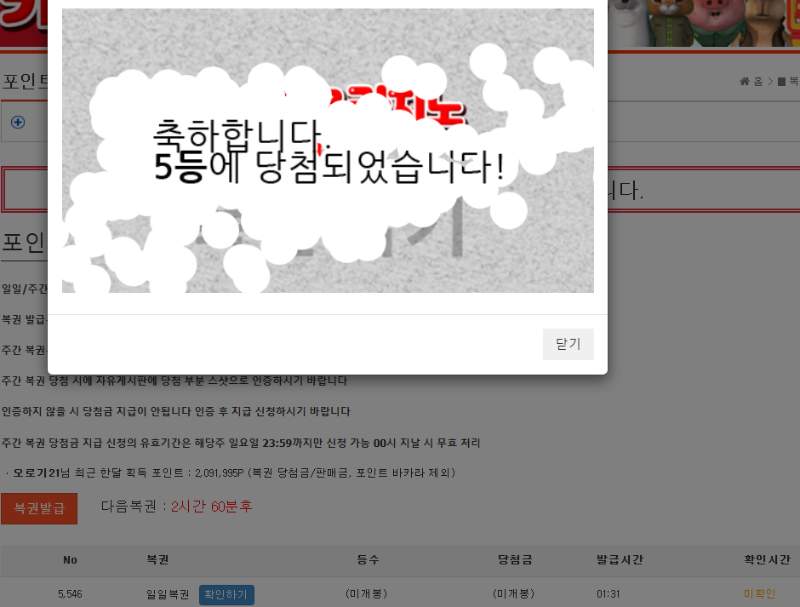Close the lottery result popup with 닫기
800x607 pixels.
(568, 344)
